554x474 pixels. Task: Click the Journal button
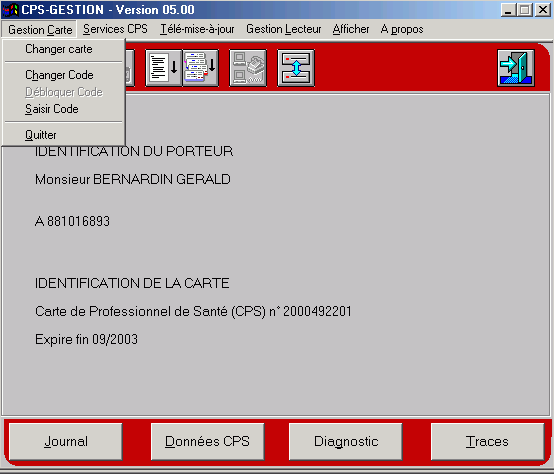(66, 442)
